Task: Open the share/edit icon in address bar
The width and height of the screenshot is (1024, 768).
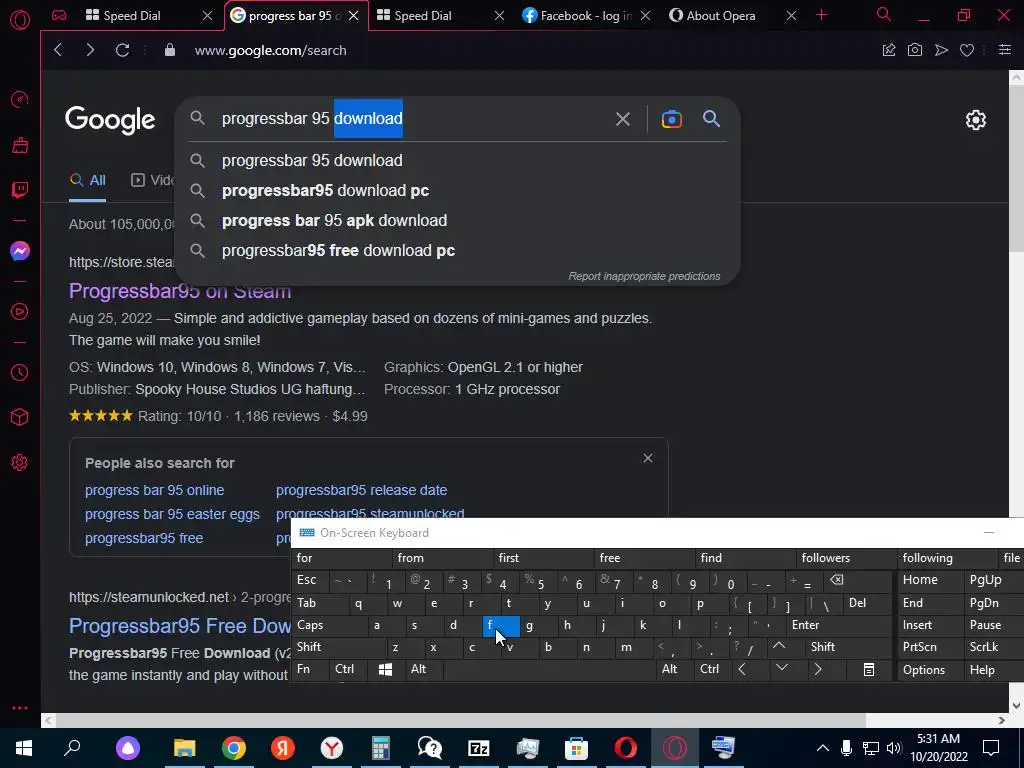Action: 889,50
